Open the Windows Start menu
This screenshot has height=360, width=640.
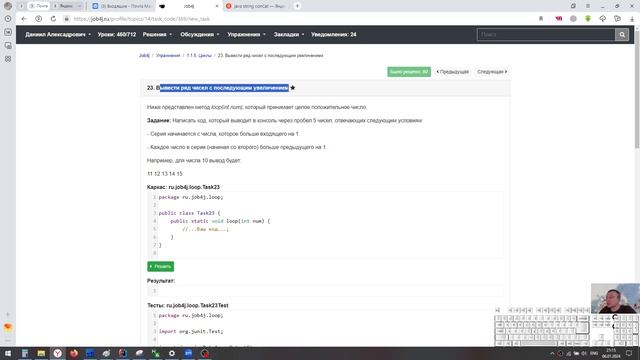click(8, 353)
